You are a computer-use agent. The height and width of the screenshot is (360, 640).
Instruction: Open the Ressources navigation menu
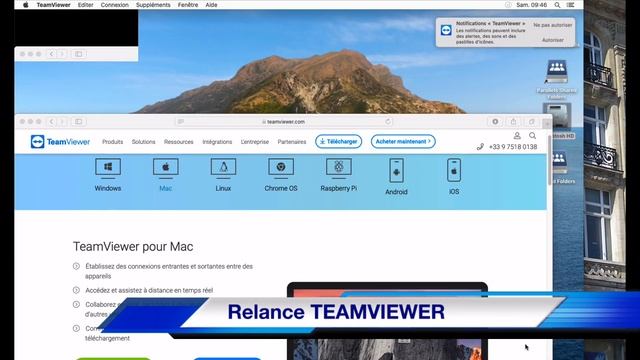tap(179, 142)
